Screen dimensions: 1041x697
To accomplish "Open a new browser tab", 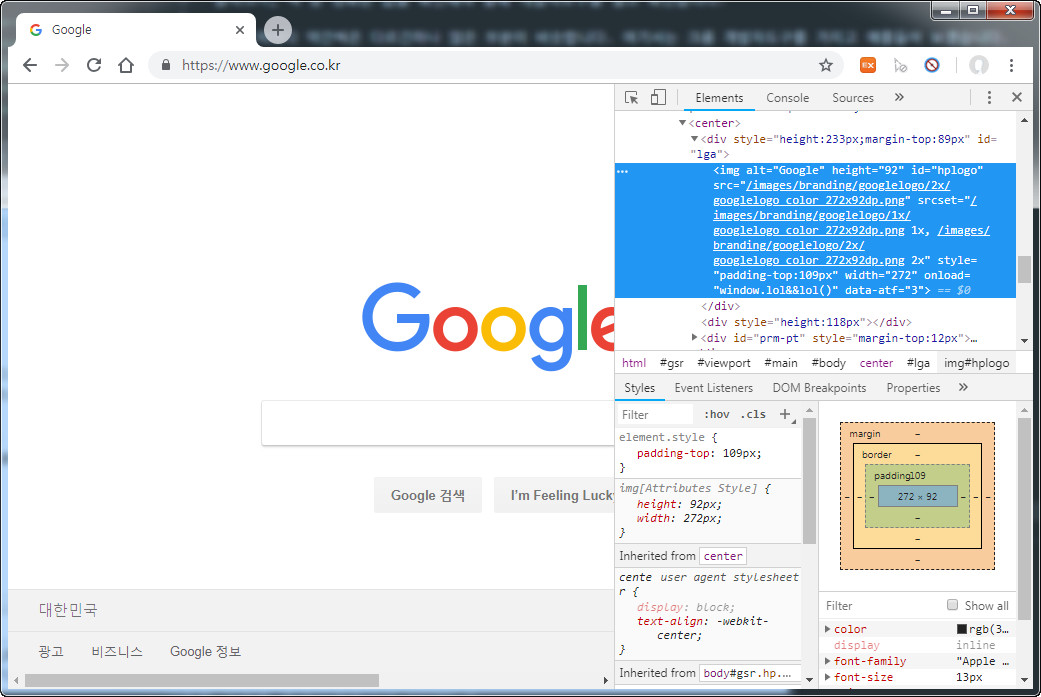I will [x=278, y=30].
